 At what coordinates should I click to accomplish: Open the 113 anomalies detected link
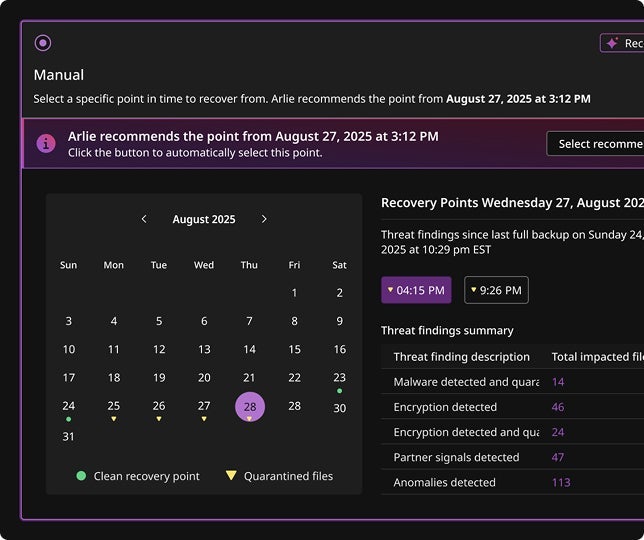[561, 482]
